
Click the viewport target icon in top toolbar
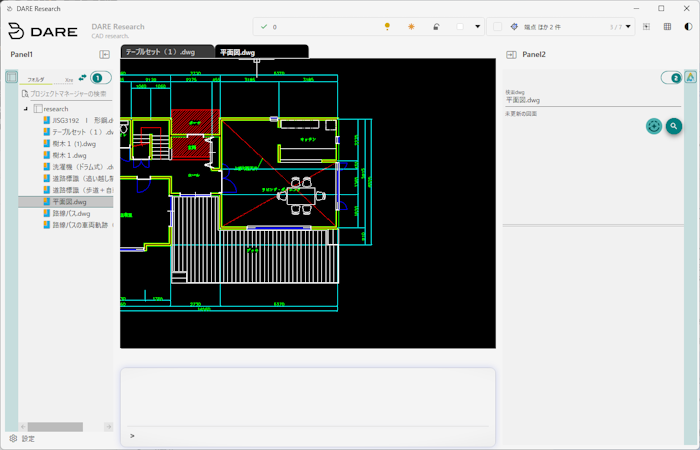pos(646,27)
